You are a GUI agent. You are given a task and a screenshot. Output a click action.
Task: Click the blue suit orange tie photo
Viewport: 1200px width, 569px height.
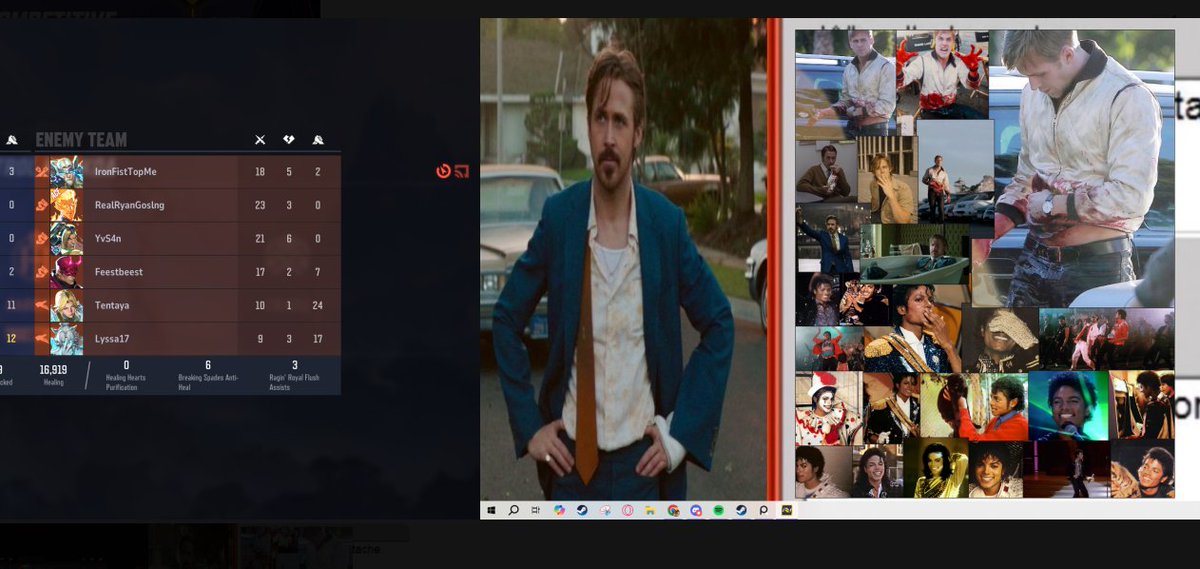tap(623, 259)
